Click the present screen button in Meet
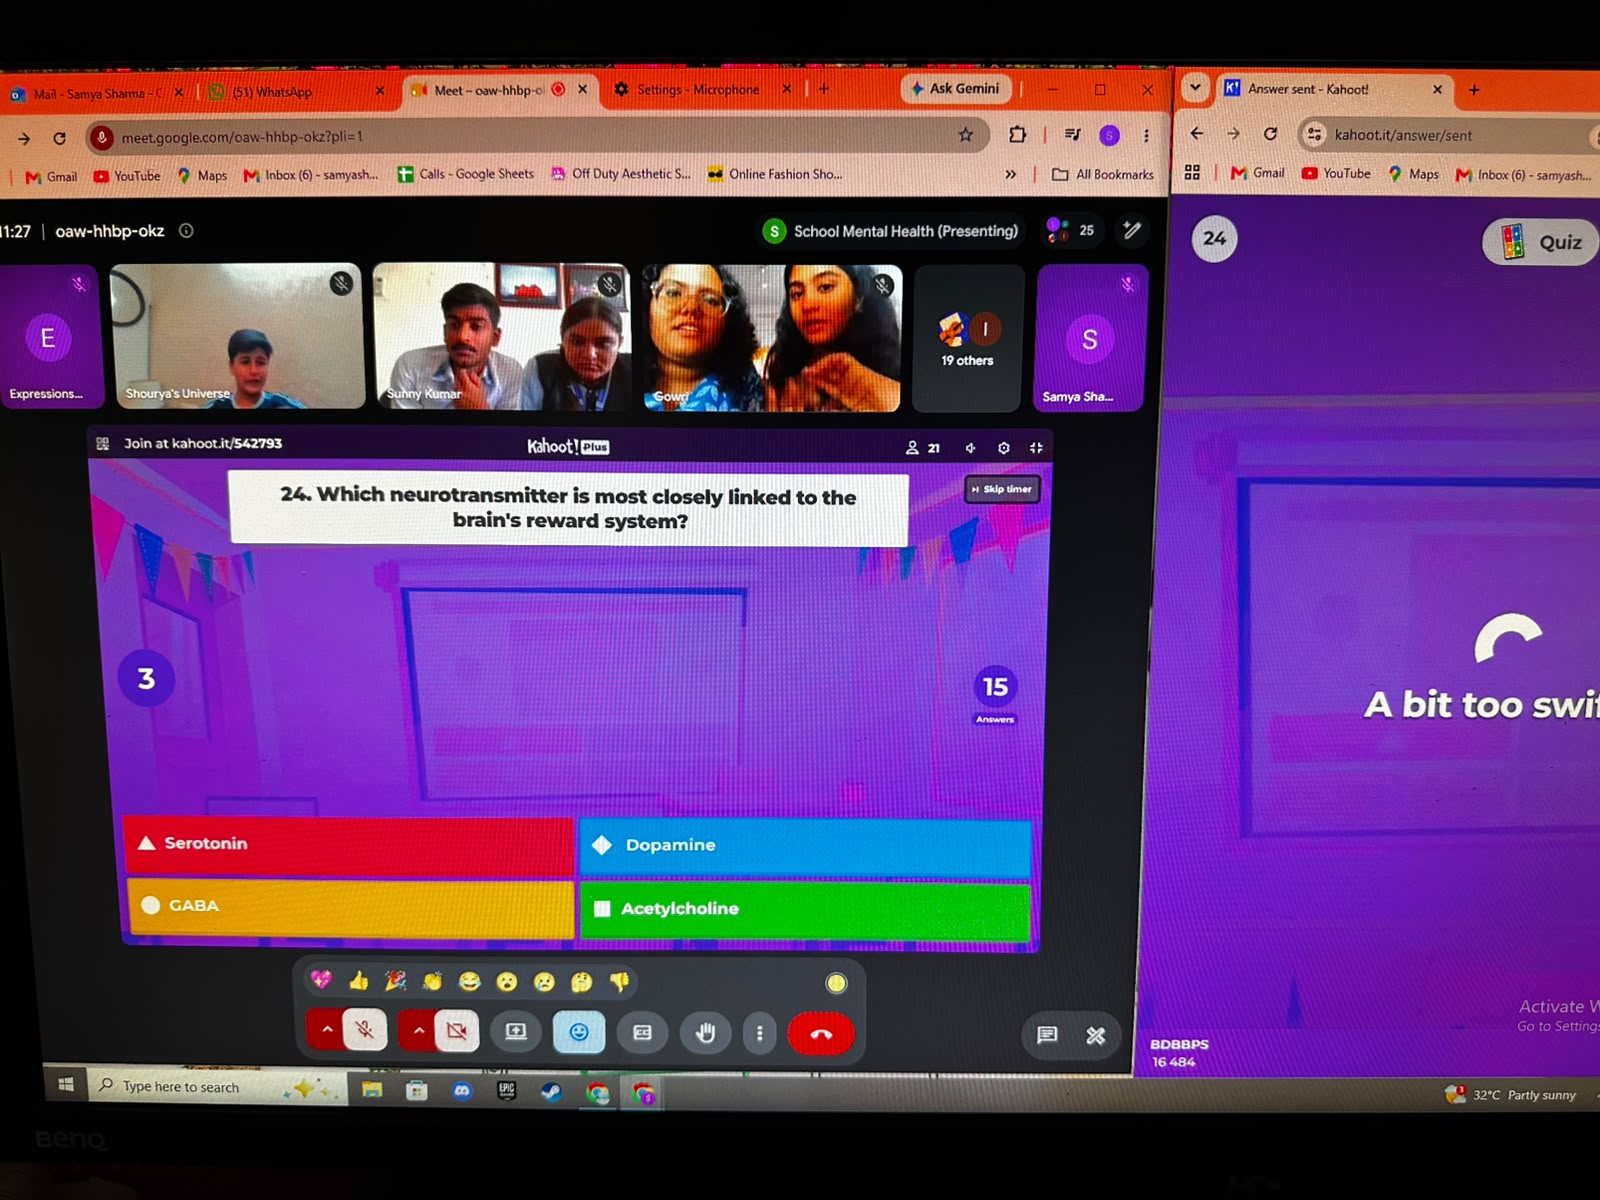This screenshot has width=1600, height=1200. coord(516,1032)
